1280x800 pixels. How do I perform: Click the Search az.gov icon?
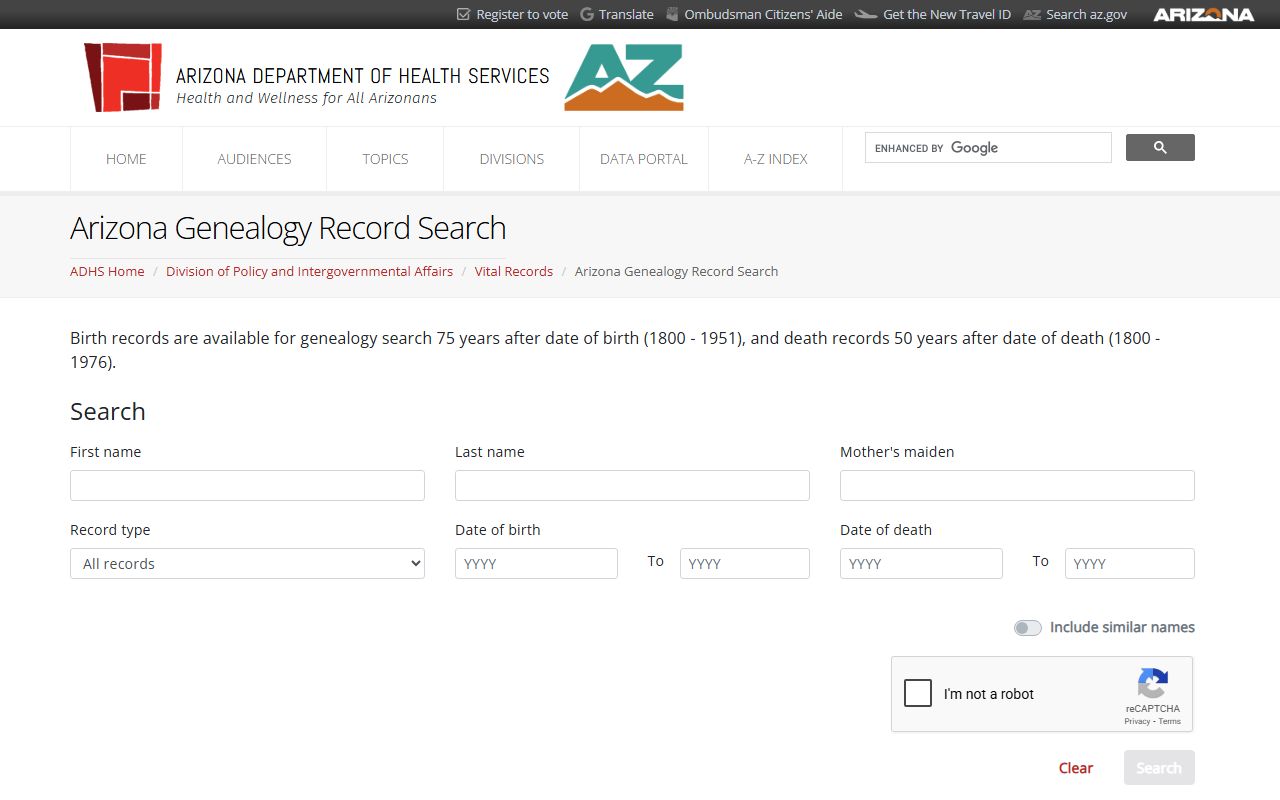pos(1032,14)
